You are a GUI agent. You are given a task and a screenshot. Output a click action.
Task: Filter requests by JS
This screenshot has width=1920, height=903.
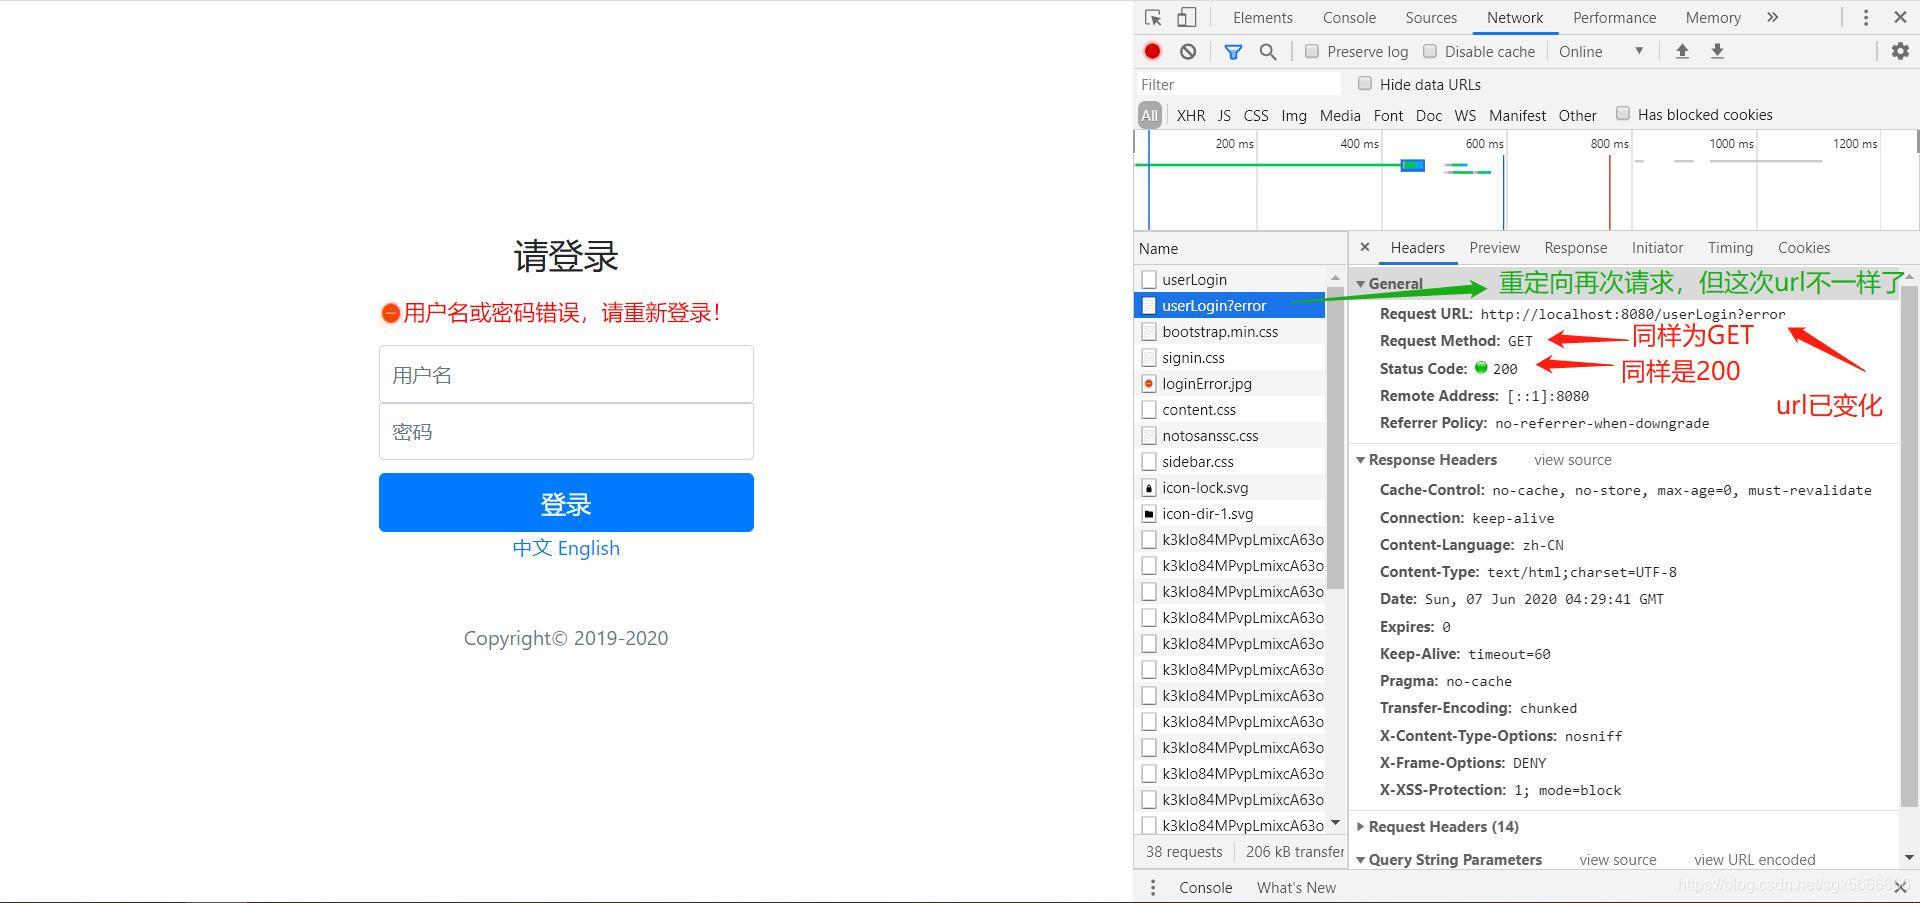(x=1224, y=115)
